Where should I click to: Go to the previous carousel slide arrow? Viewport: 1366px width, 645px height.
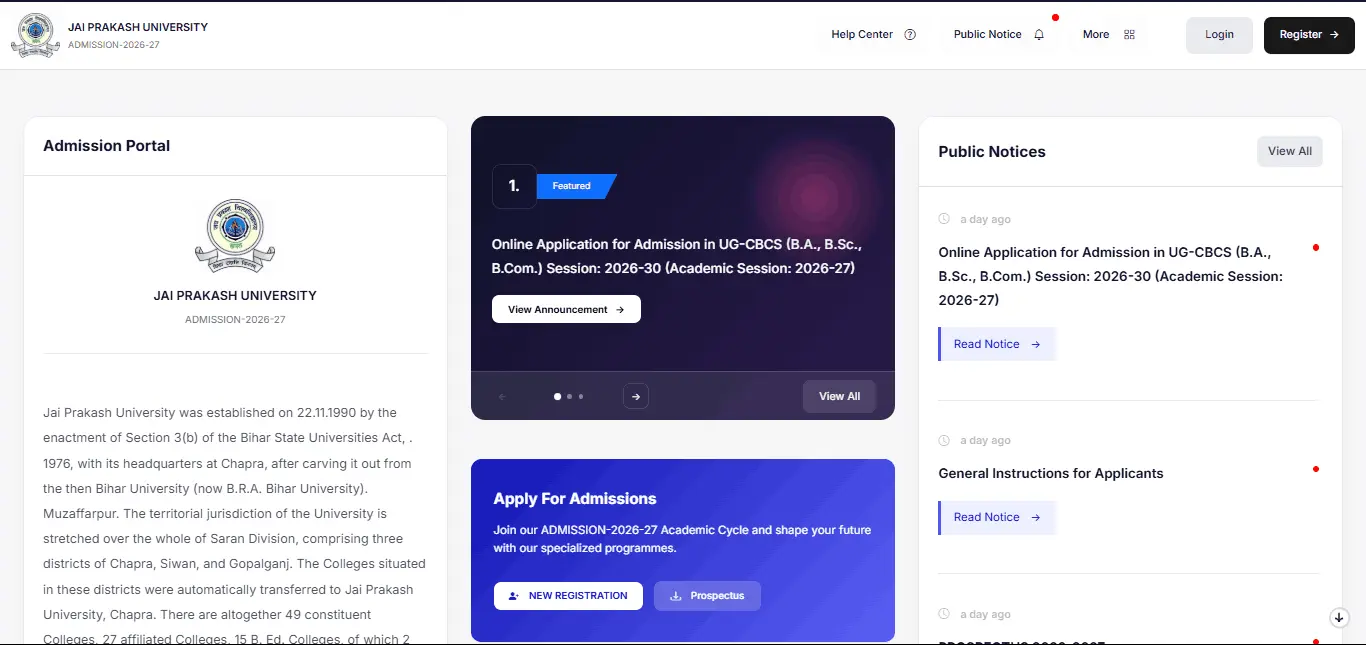click(x=502, y=397)
